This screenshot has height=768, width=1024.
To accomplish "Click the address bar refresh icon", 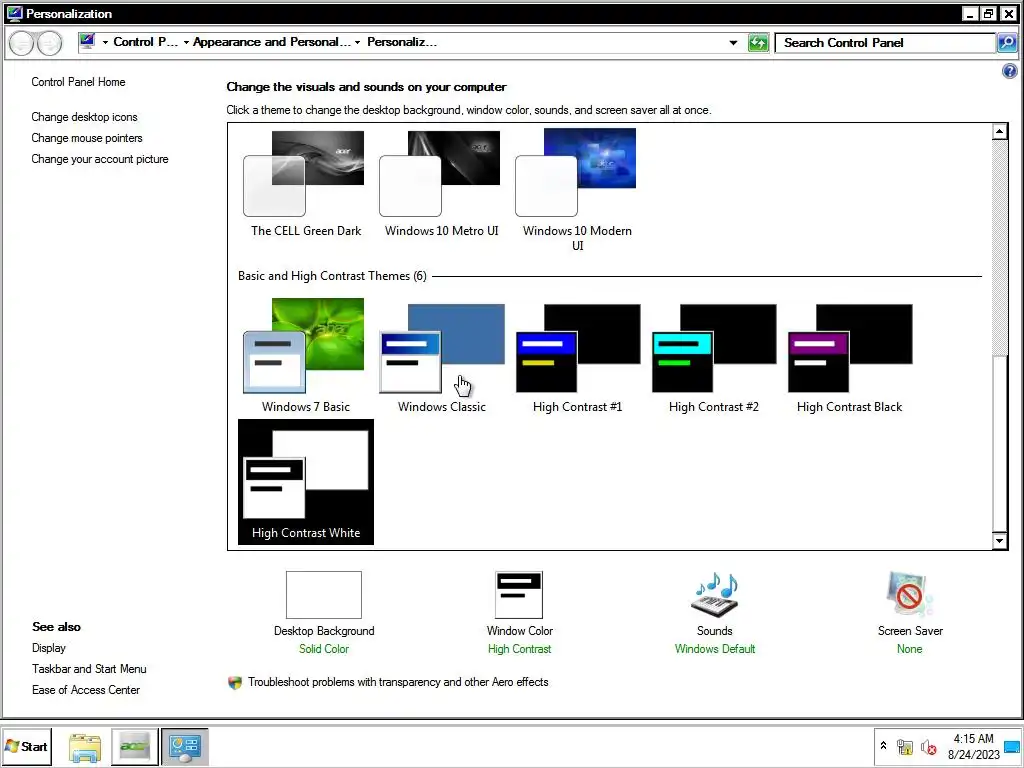I will coord(758,43).
